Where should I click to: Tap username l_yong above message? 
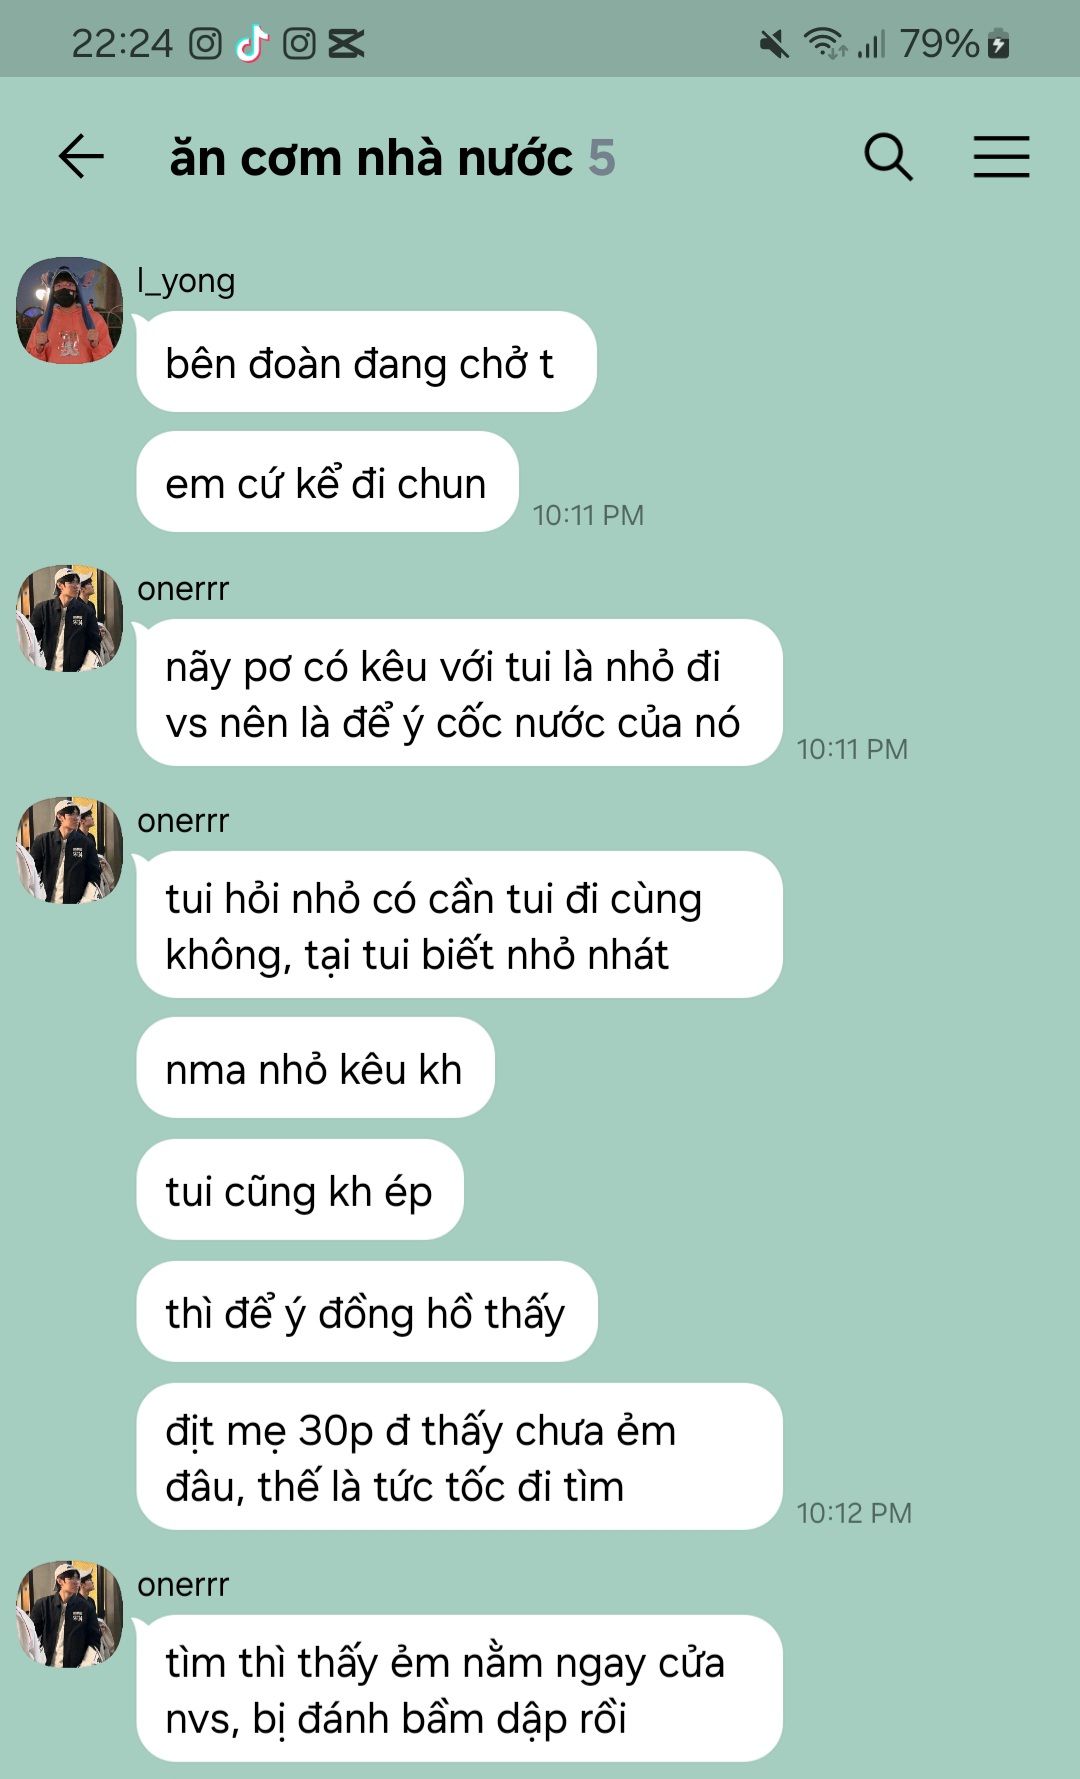point(186,281)
